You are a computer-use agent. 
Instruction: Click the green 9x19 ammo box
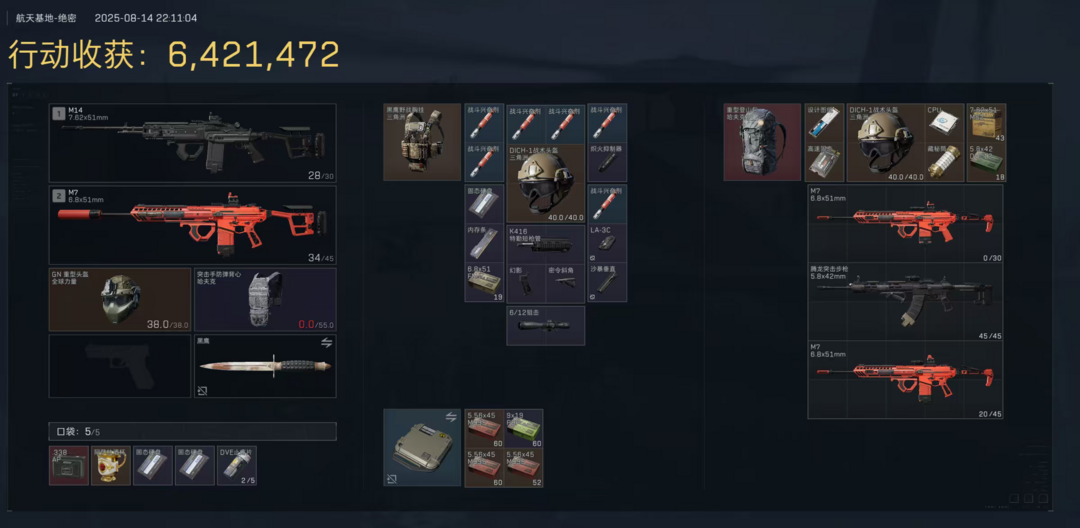click(x=523, y=429)
